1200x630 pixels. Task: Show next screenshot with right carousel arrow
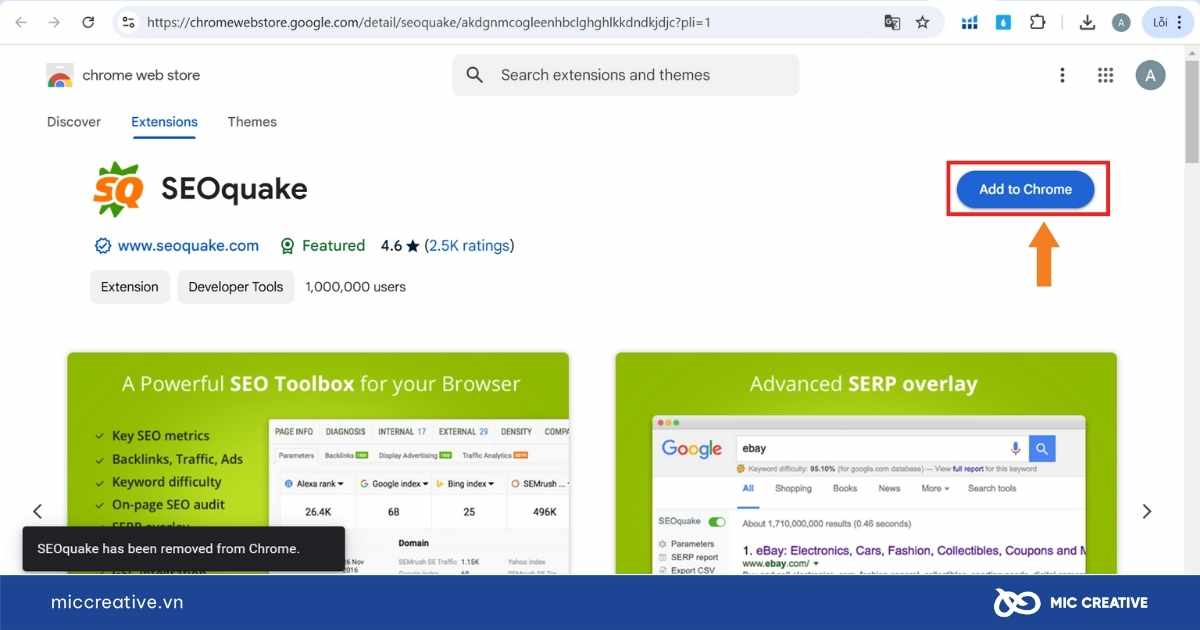[1147, 511]
